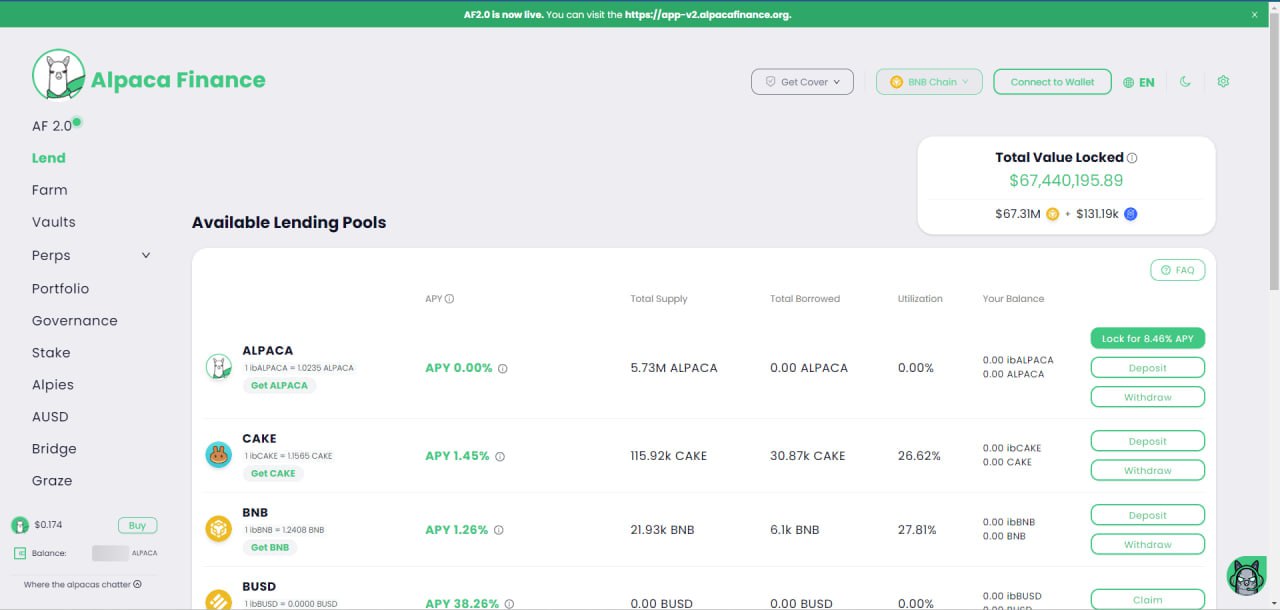
Task: Expand the Perps submenu chevron
Action: (146, 255)
